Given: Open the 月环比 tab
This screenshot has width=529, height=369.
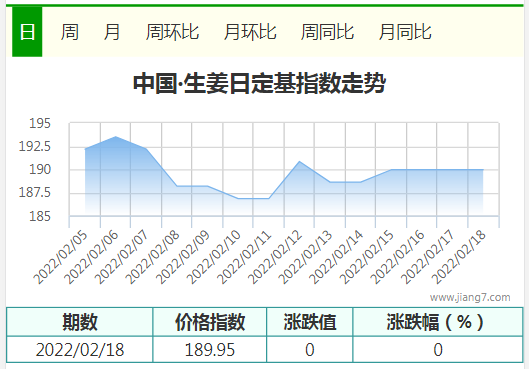Looking at the screenshot, I should point(250,32).
